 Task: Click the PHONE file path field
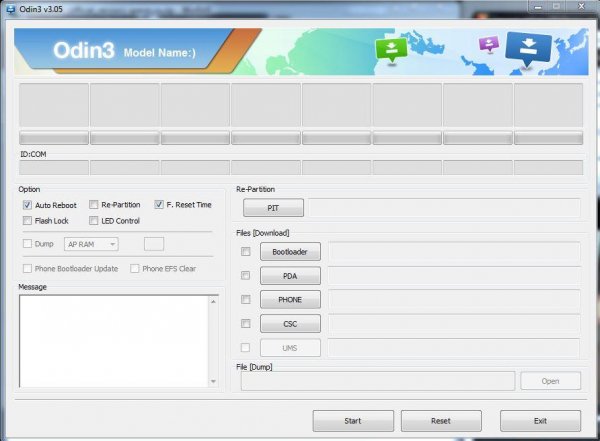tap(454, 299)
